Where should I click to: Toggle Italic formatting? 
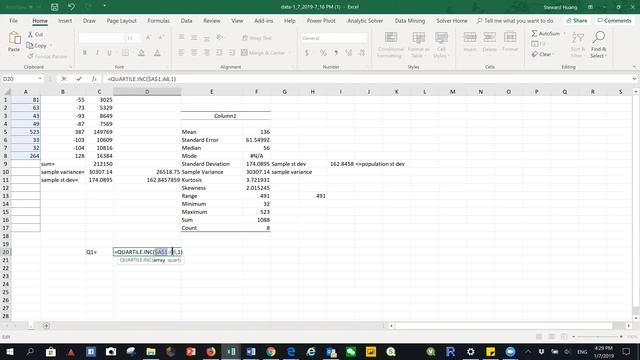(97, 53)
